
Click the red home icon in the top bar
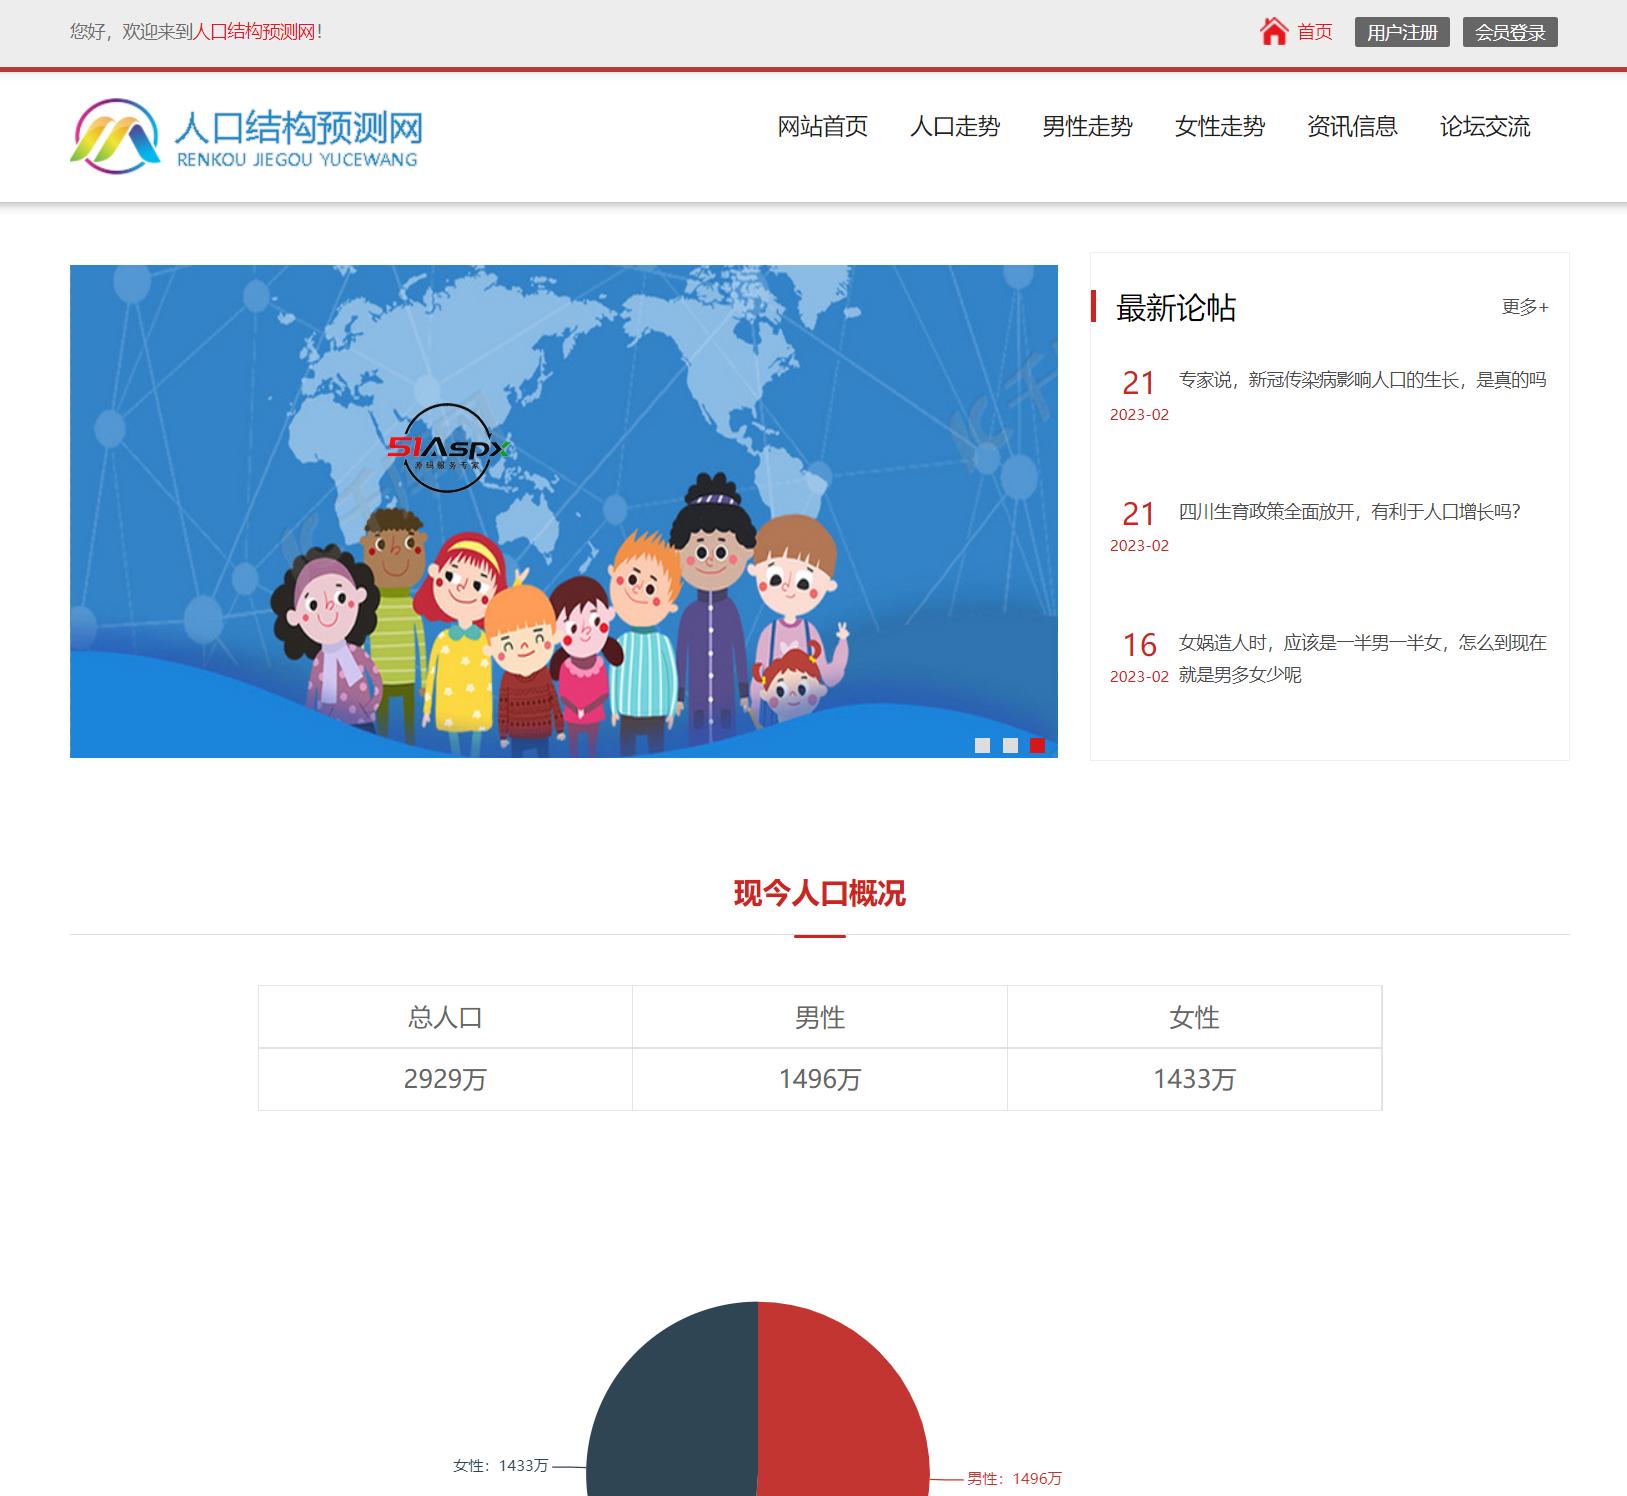(1273, 32)
